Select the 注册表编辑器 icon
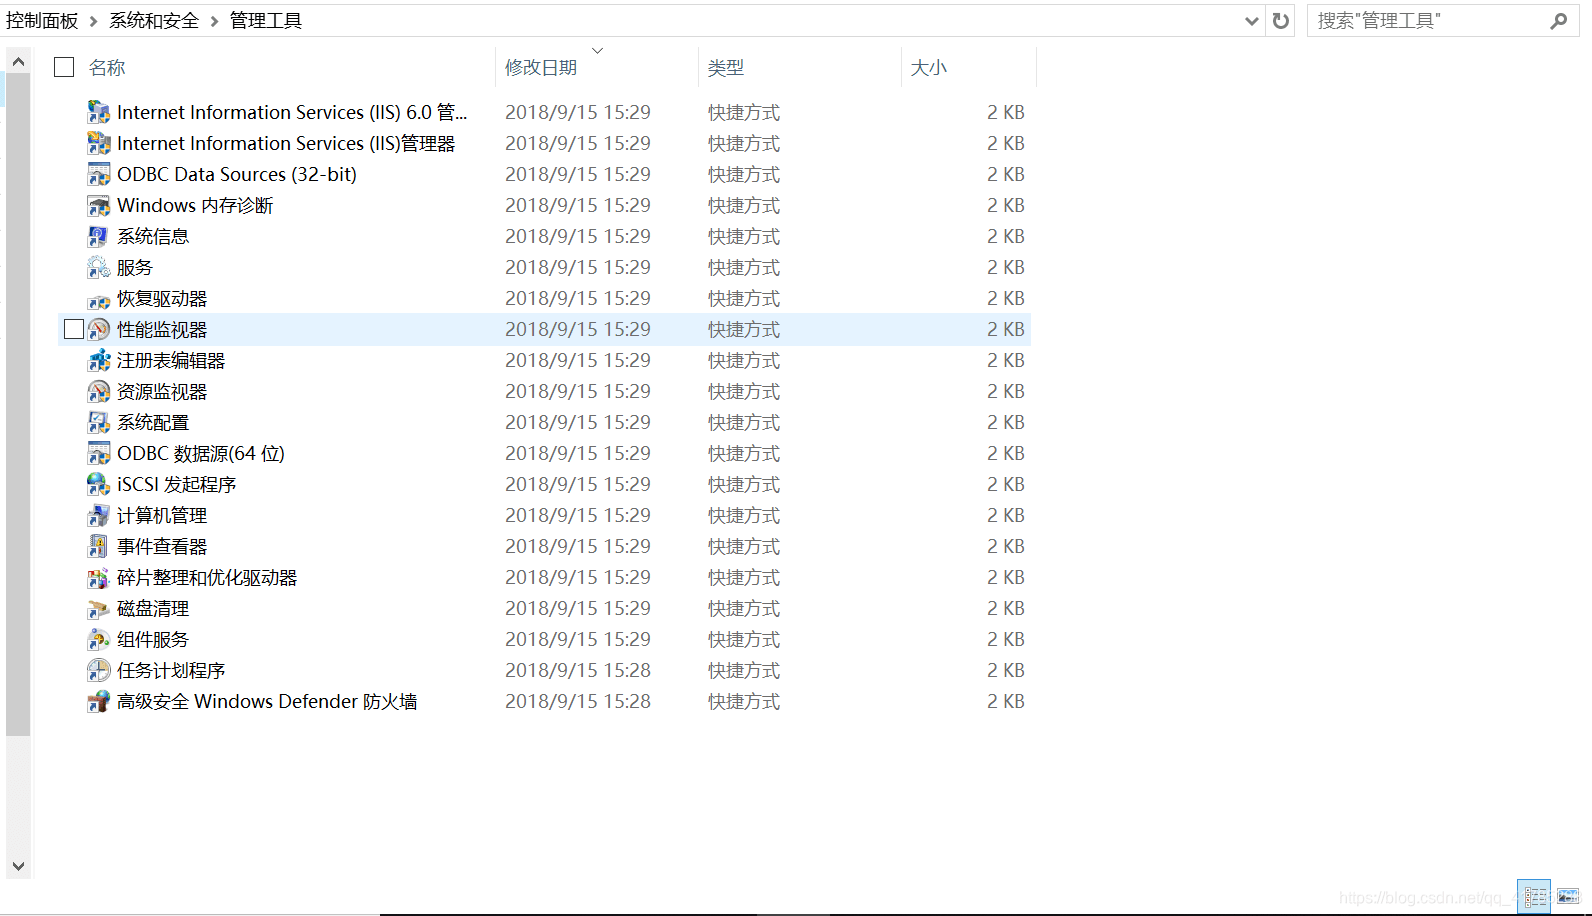 (98, 360)
